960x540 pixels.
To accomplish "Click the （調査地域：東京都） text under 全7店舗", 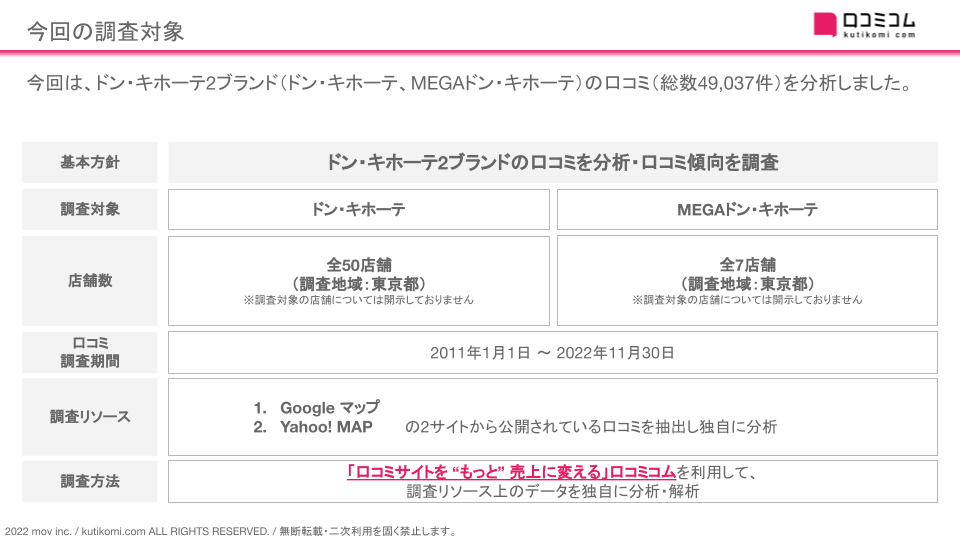I will [x=748, y=284].
